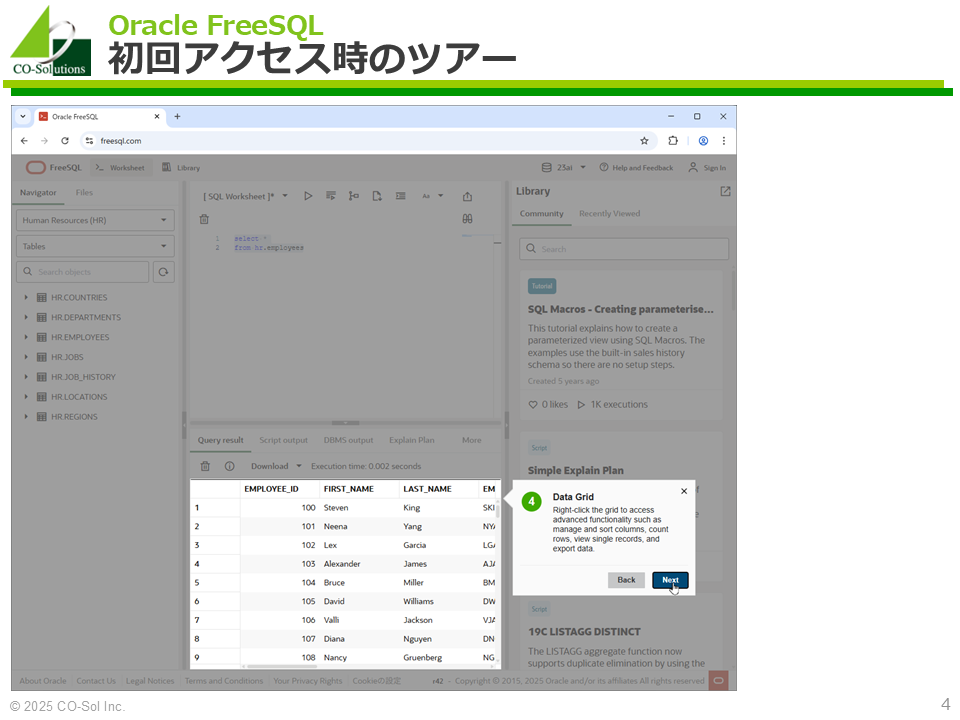Select the Recently Viewed tab

coord(609,214)
